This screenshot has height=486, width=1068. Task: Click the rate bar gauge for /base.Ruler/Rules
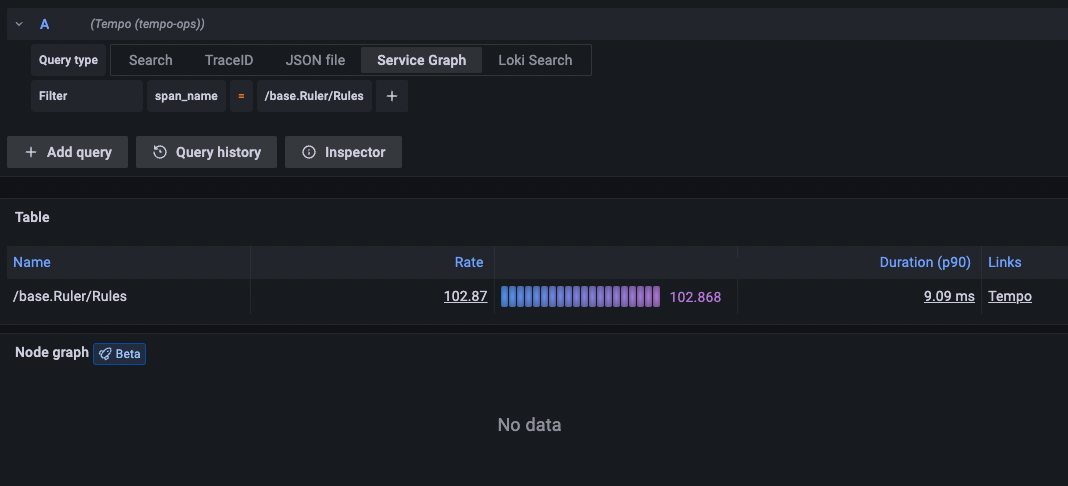tap(580, 297)
